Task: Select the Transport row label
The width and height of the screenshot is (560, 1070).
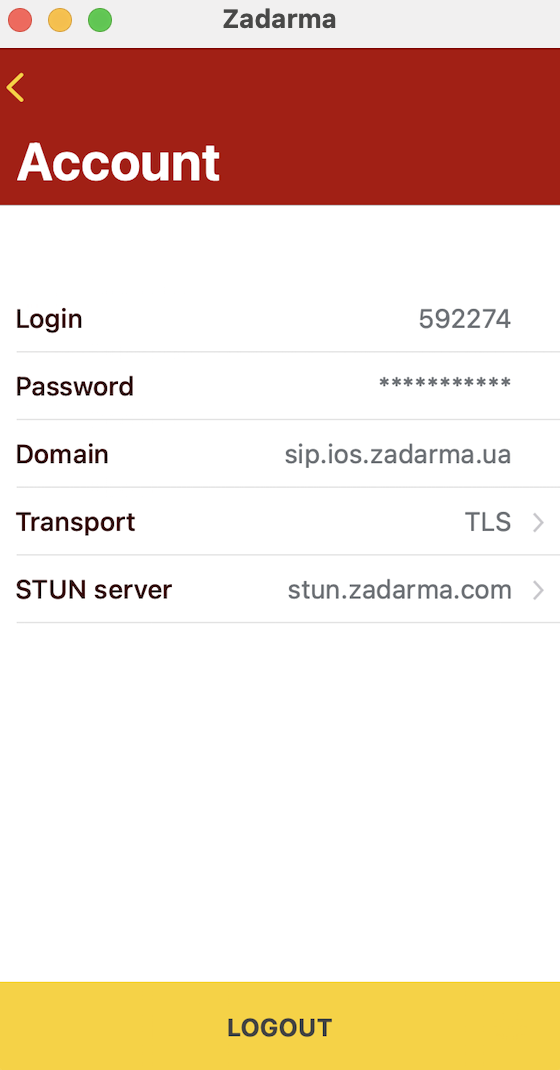Action: coord(75,522)
